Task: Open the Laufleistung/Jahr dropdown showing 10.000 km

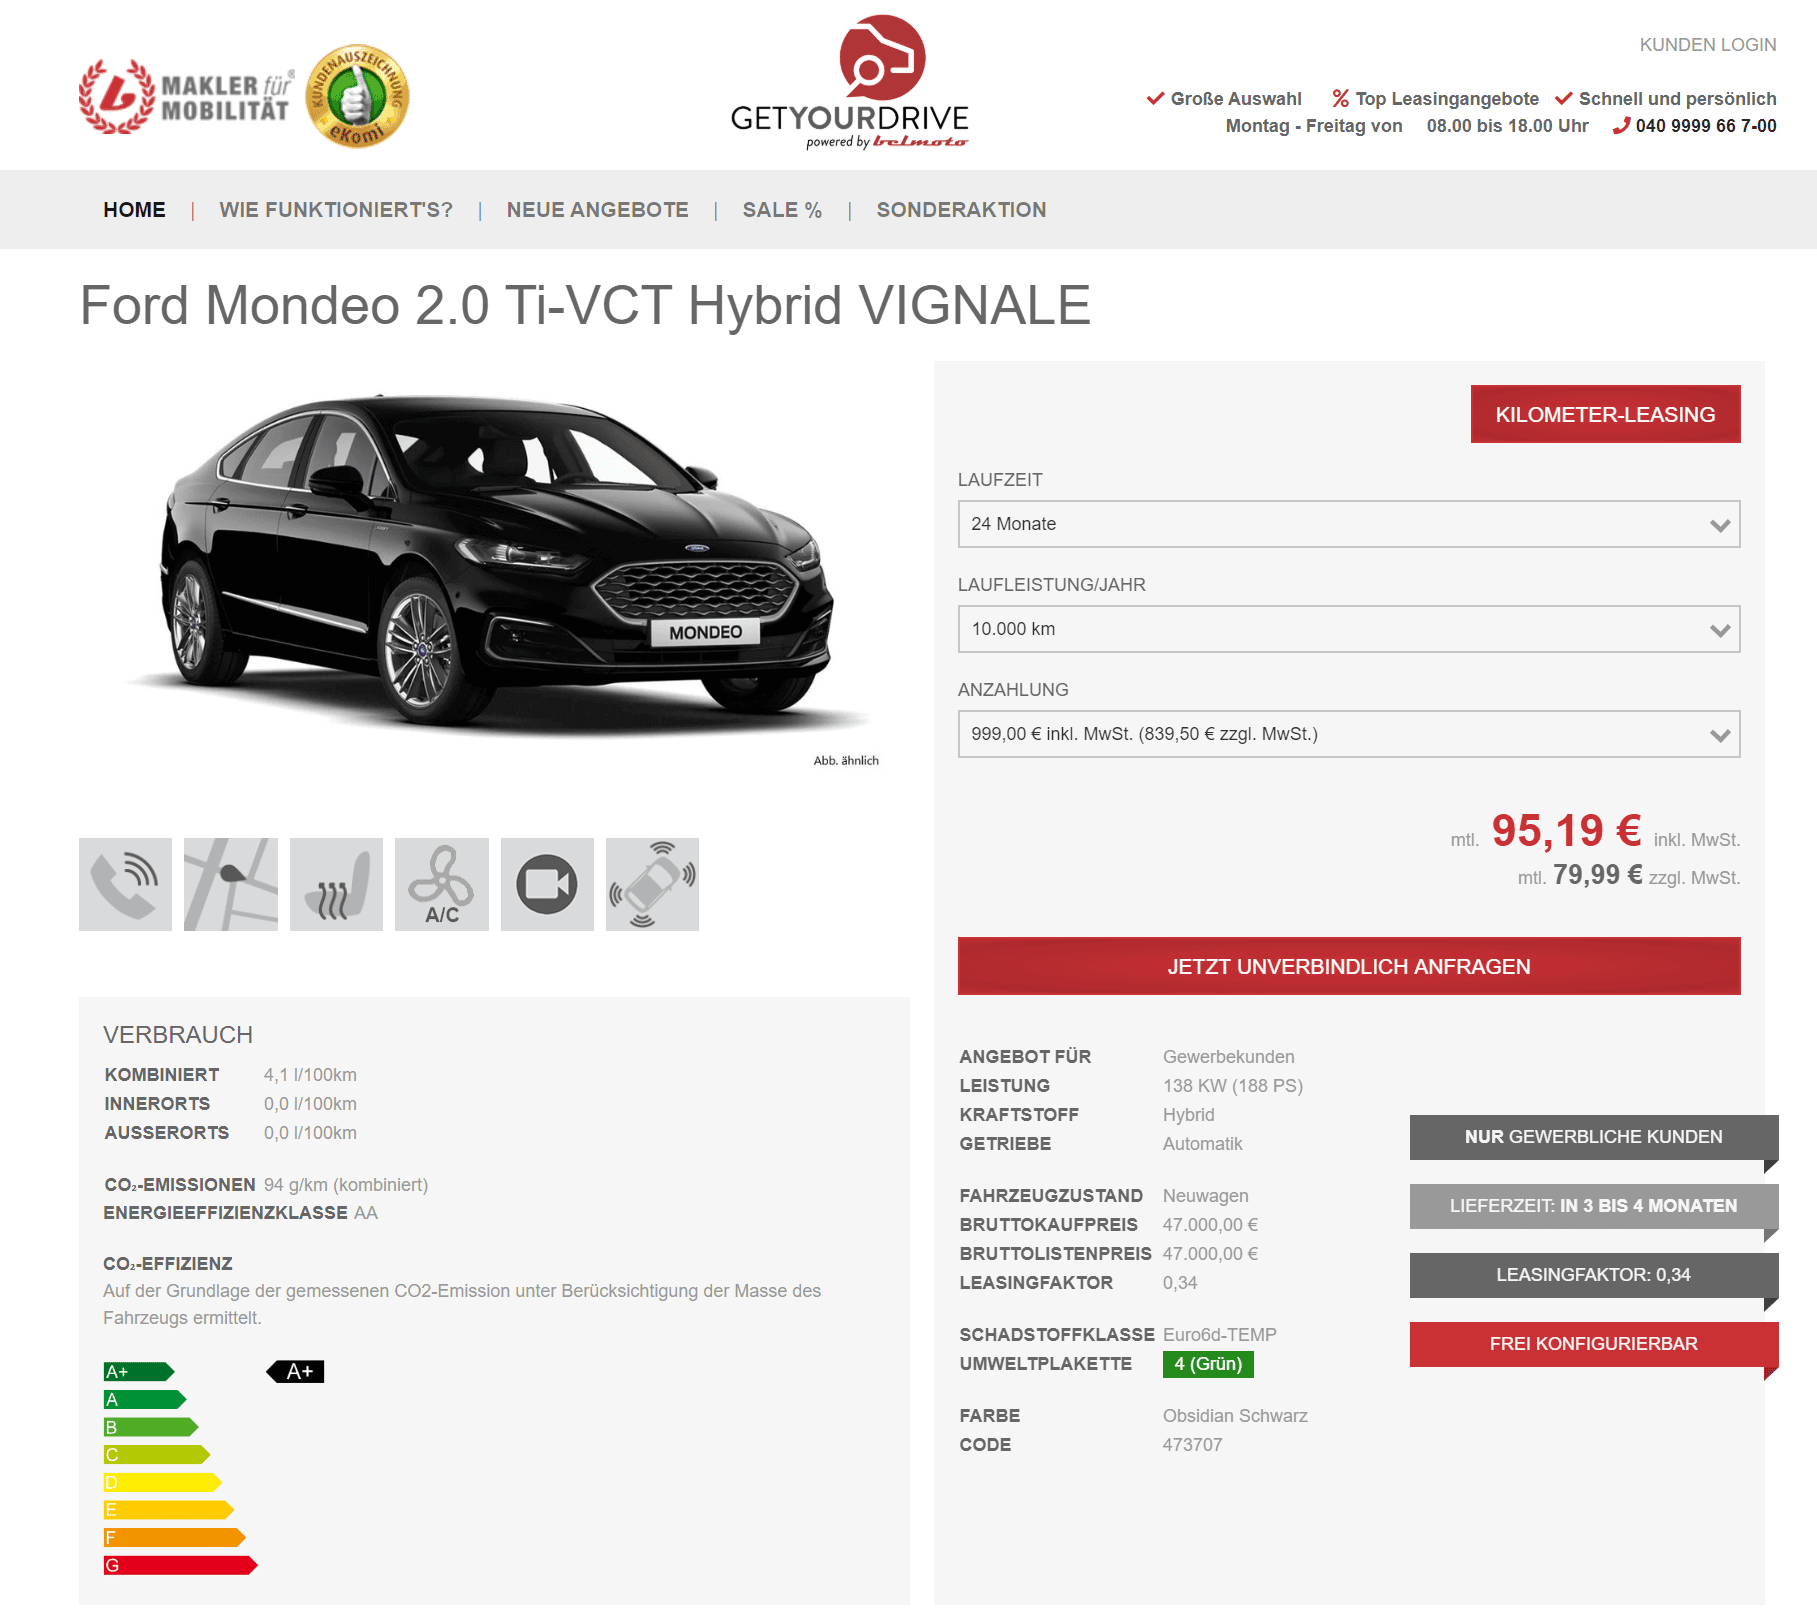Action: point(1349,629)
